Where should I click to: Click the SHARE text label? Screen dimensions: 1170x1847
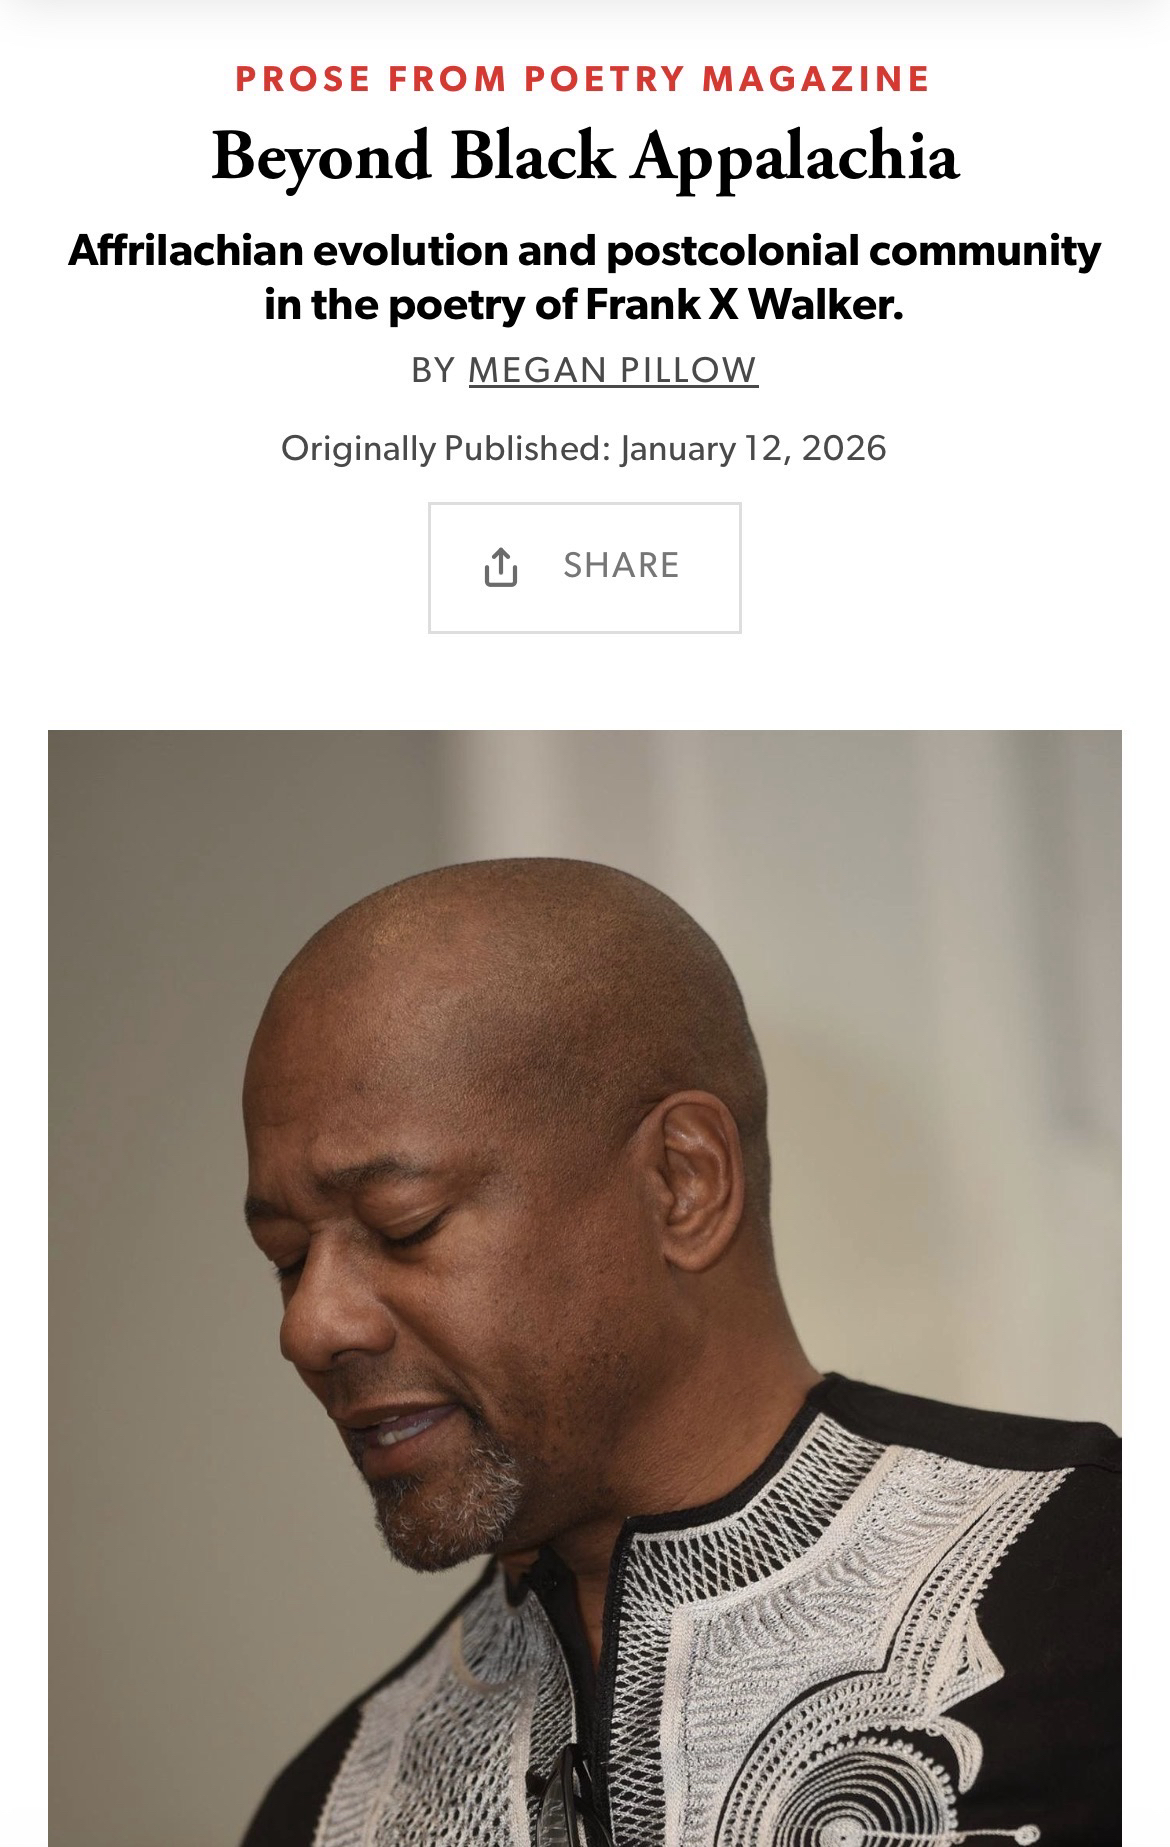click(621, 565)
